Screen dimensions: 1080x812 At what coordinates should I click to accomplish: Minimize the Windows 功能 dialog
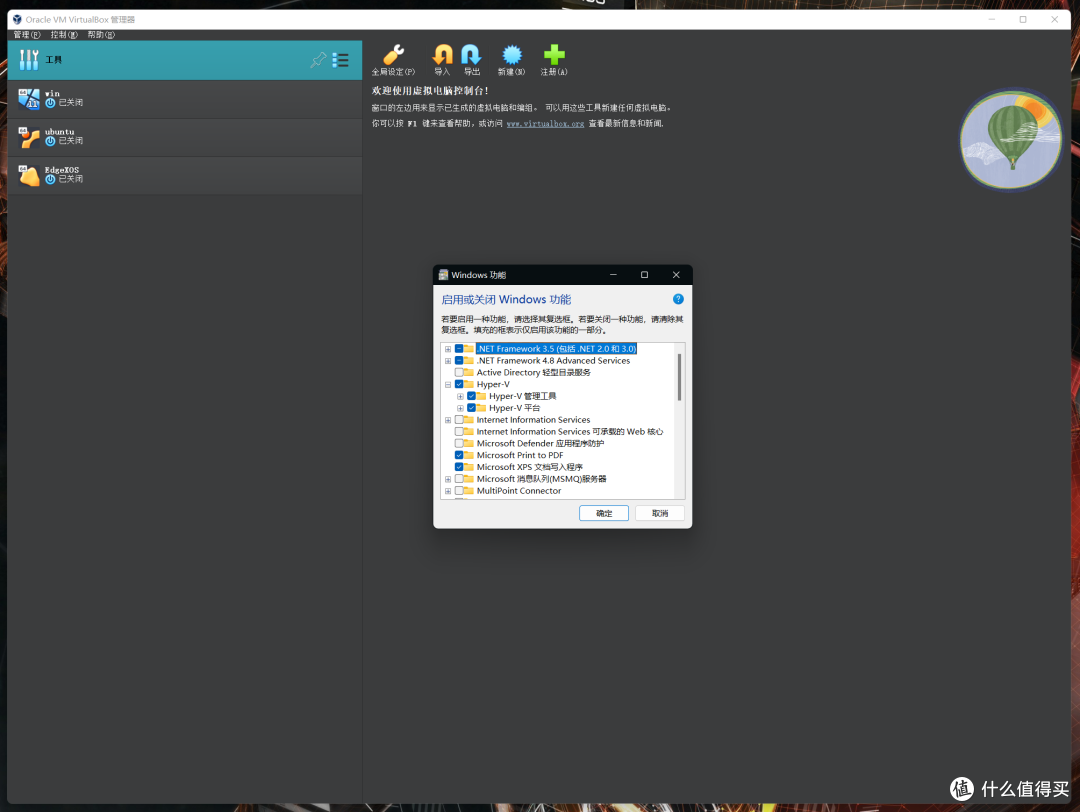[x=613, y=275]
